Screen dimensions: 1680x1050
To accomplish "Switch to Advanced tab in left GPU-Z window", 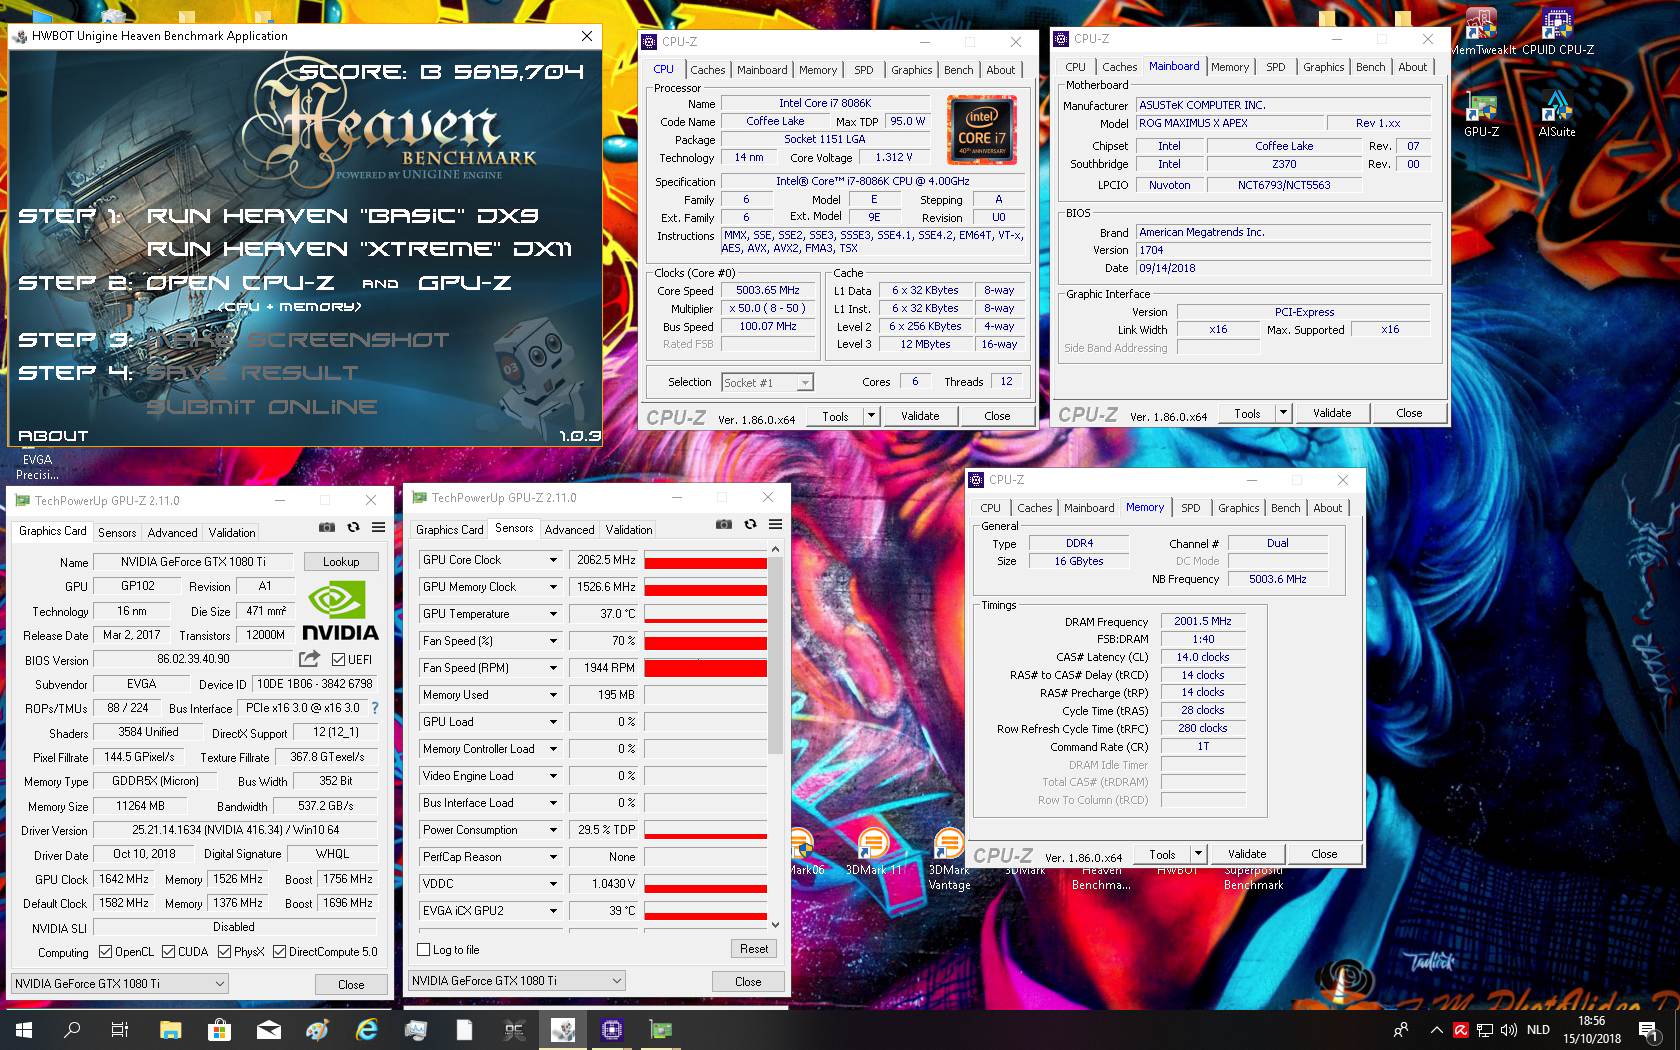I will click(x=172, y=533).
